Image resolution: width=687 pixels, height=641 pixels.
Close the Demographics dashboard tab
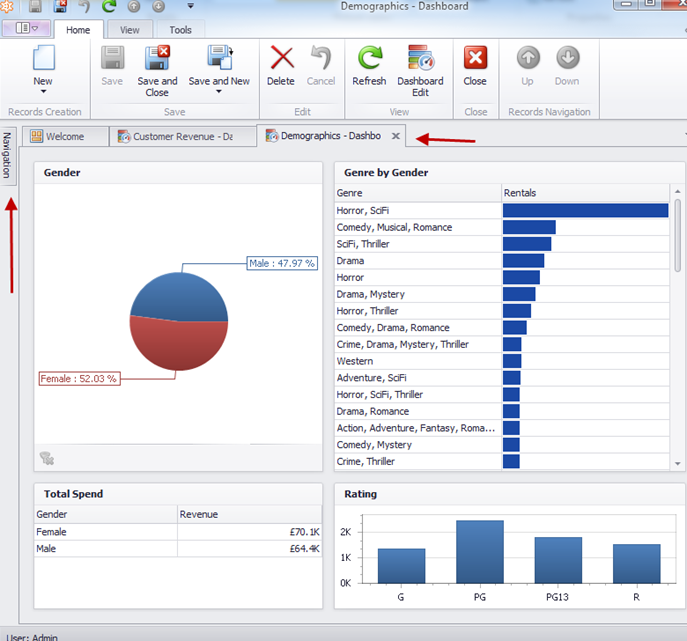[396, 136]
